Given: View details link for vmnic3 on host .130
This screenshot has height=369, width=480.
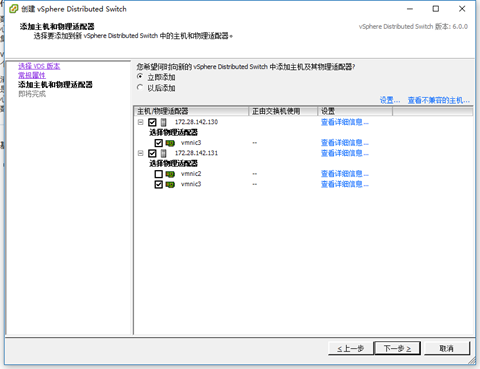Looking at the screenshot, I should click(345, 143).
